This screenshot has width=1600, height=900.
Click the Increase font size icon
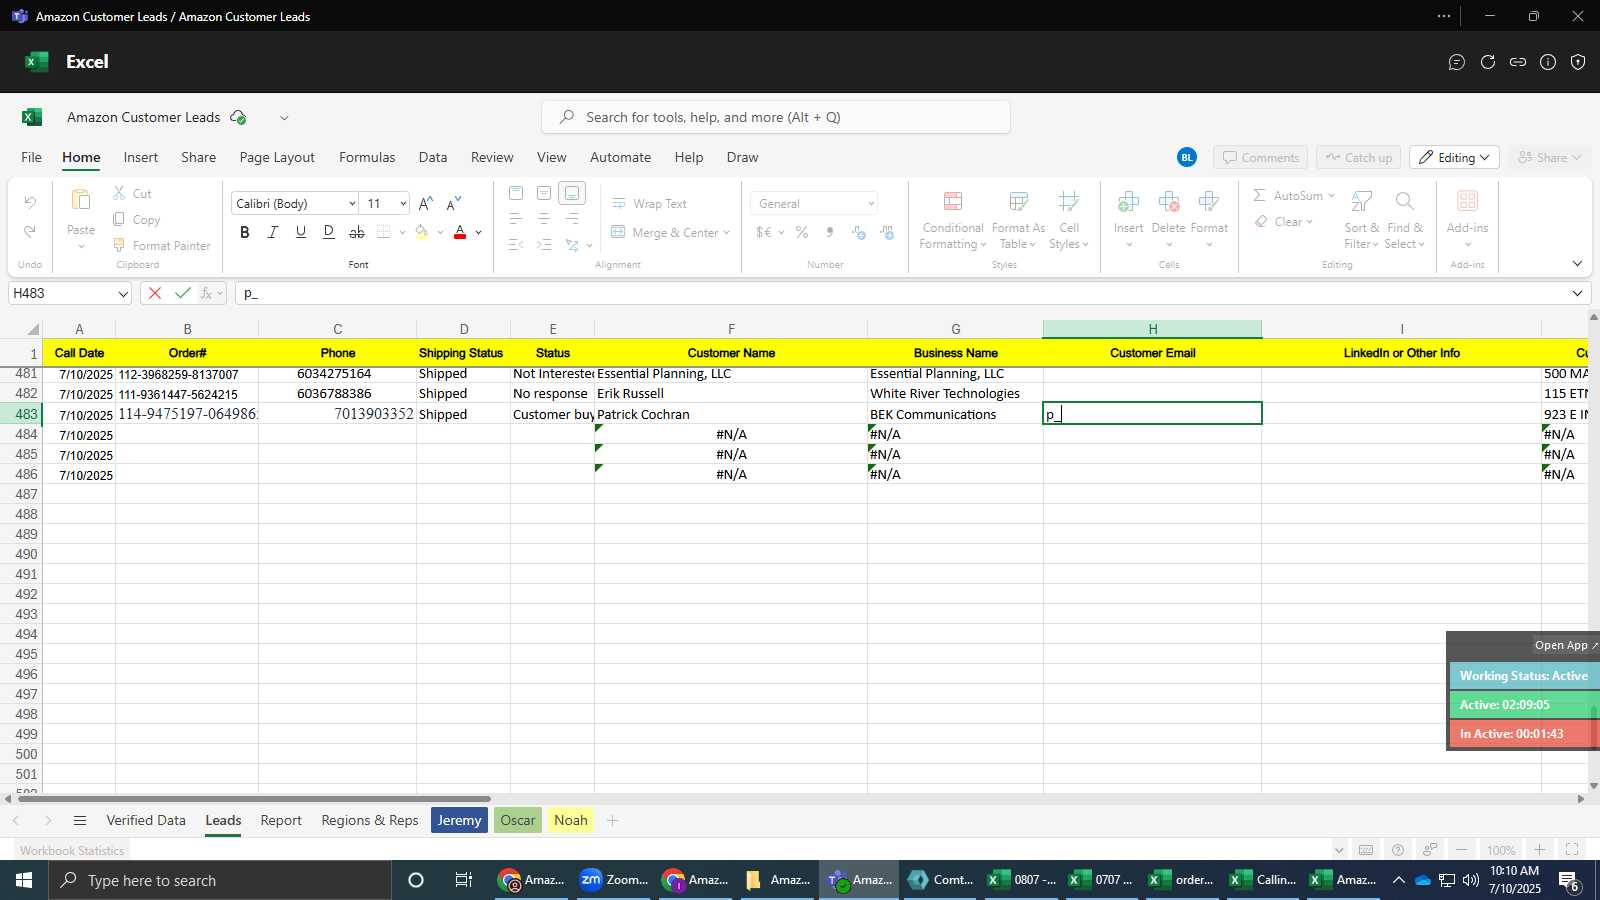pos(426,203)
